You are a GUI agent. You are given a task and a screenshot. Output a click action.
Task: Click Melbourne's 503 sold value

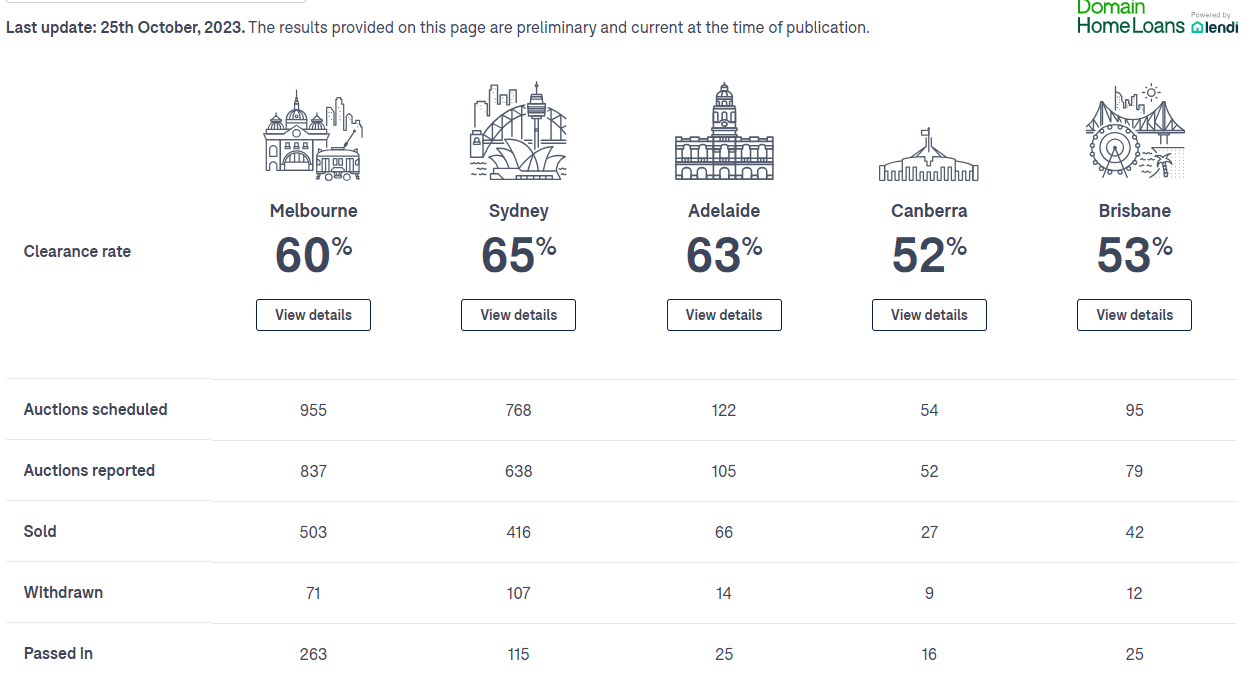313,532
